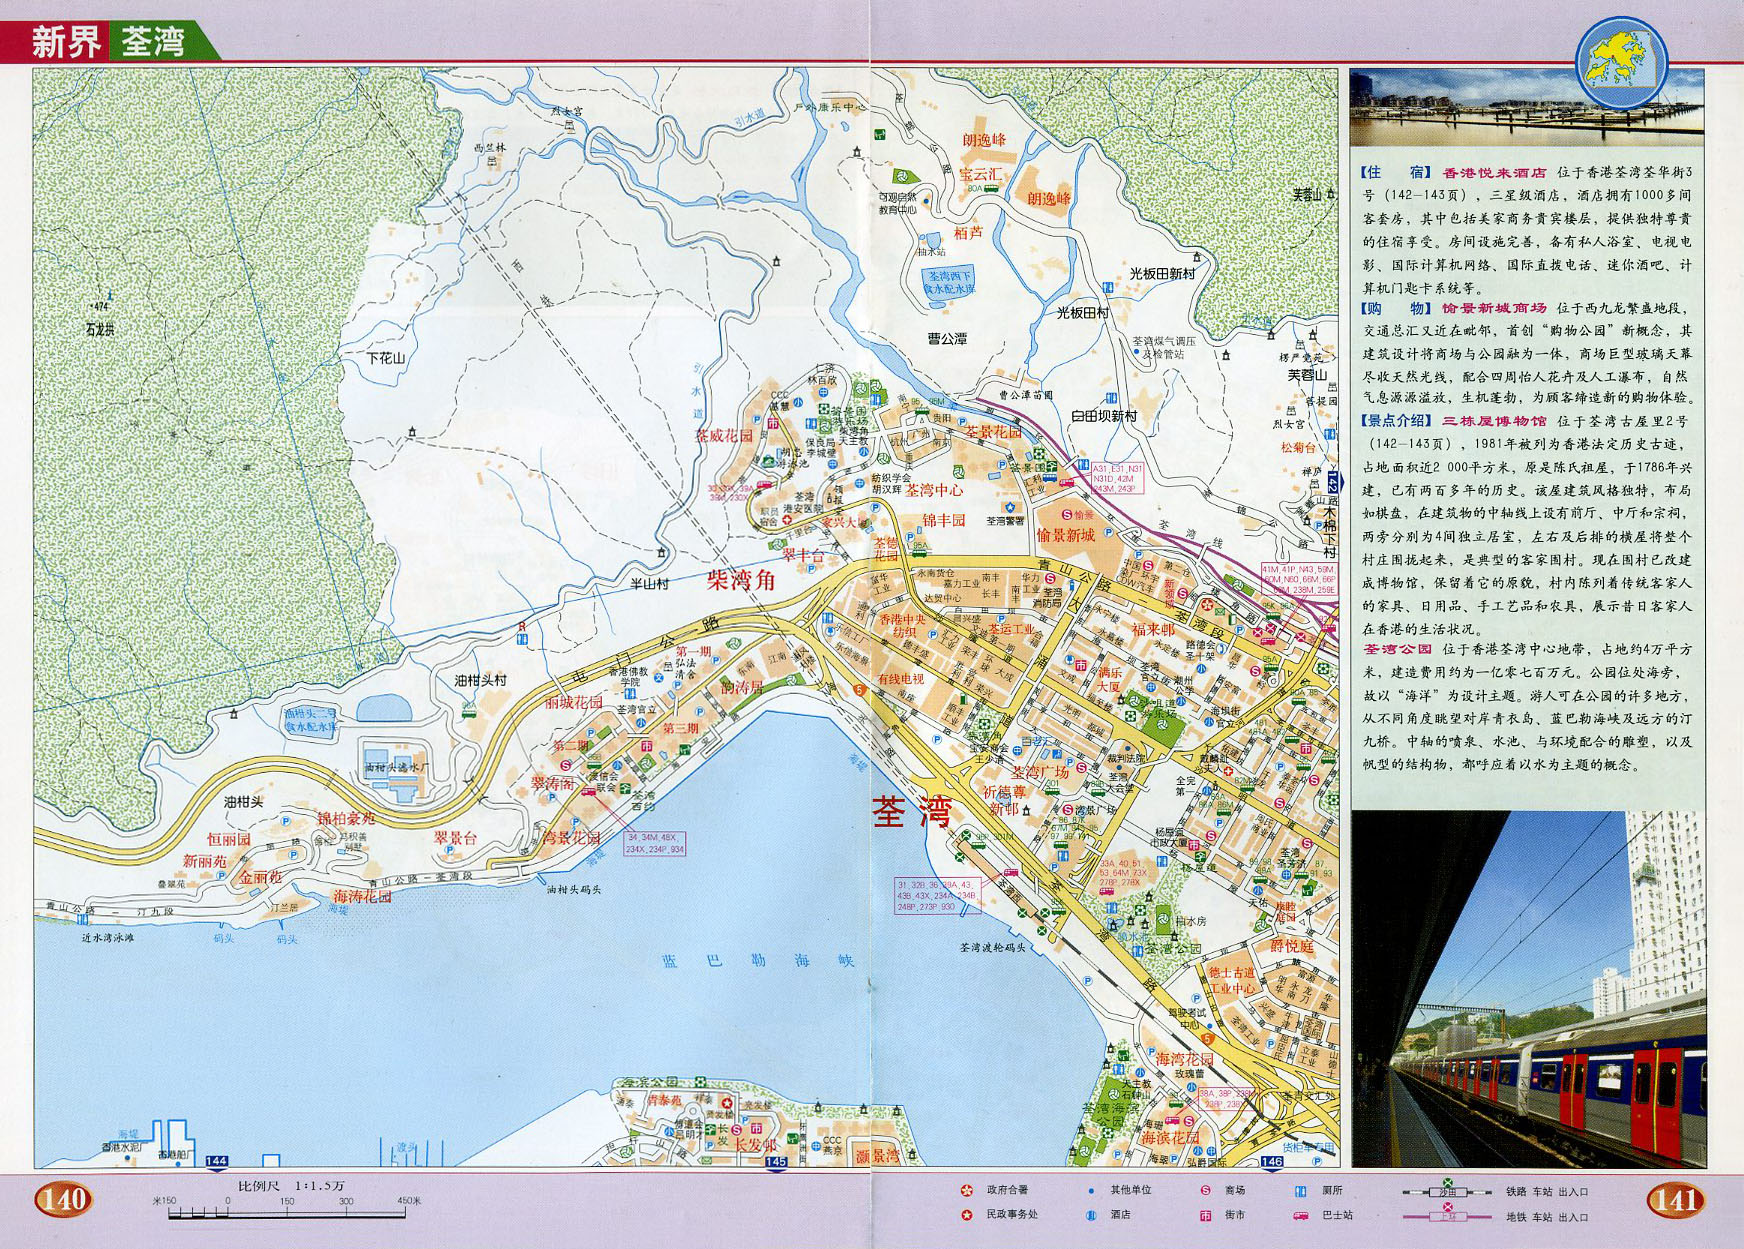The width and height of the screenshot is (1744, 1249).
Task: Click the page 140 number badge
Action: (63, 1199)
